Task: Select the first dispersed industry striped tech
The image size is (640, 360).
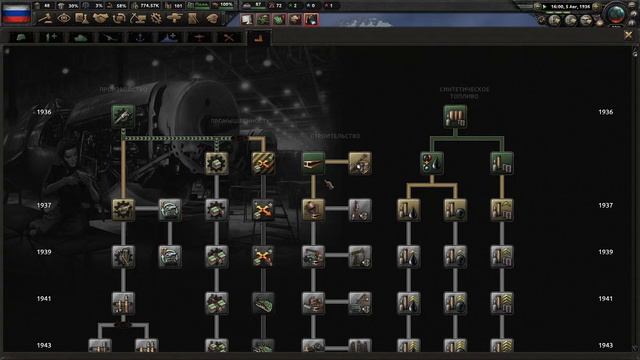Action: point(263,163)
